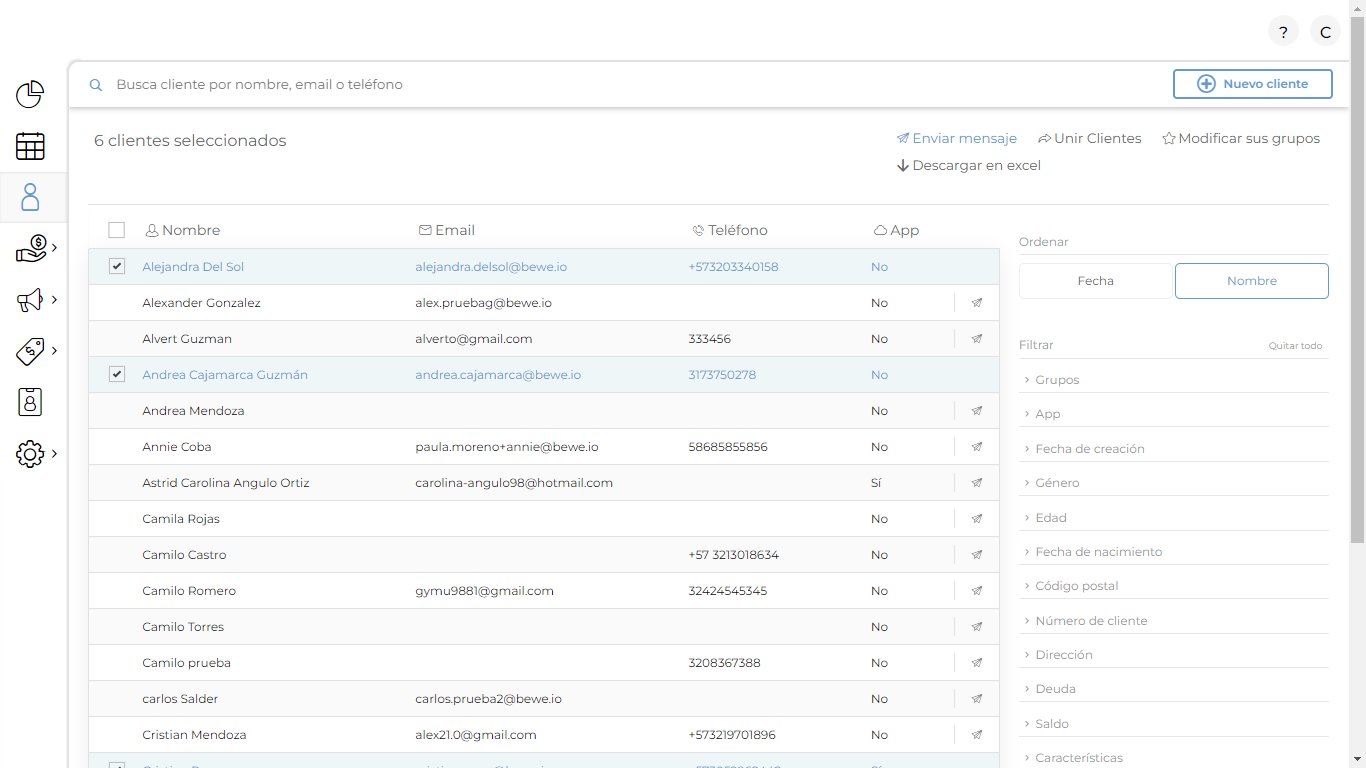1366x768 pixels.
Task: Open client Camilo Romero name
Action: click(189, 591)
